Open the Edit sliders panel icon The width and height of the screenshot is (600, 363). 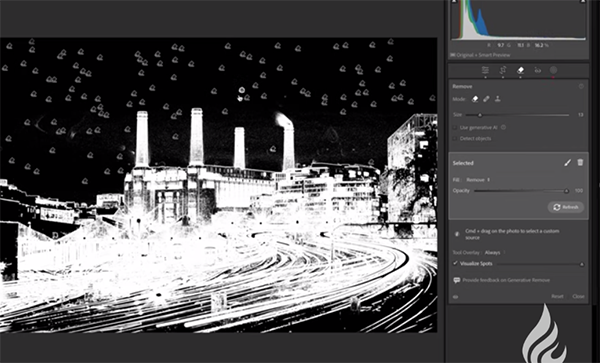click(485, 70)
